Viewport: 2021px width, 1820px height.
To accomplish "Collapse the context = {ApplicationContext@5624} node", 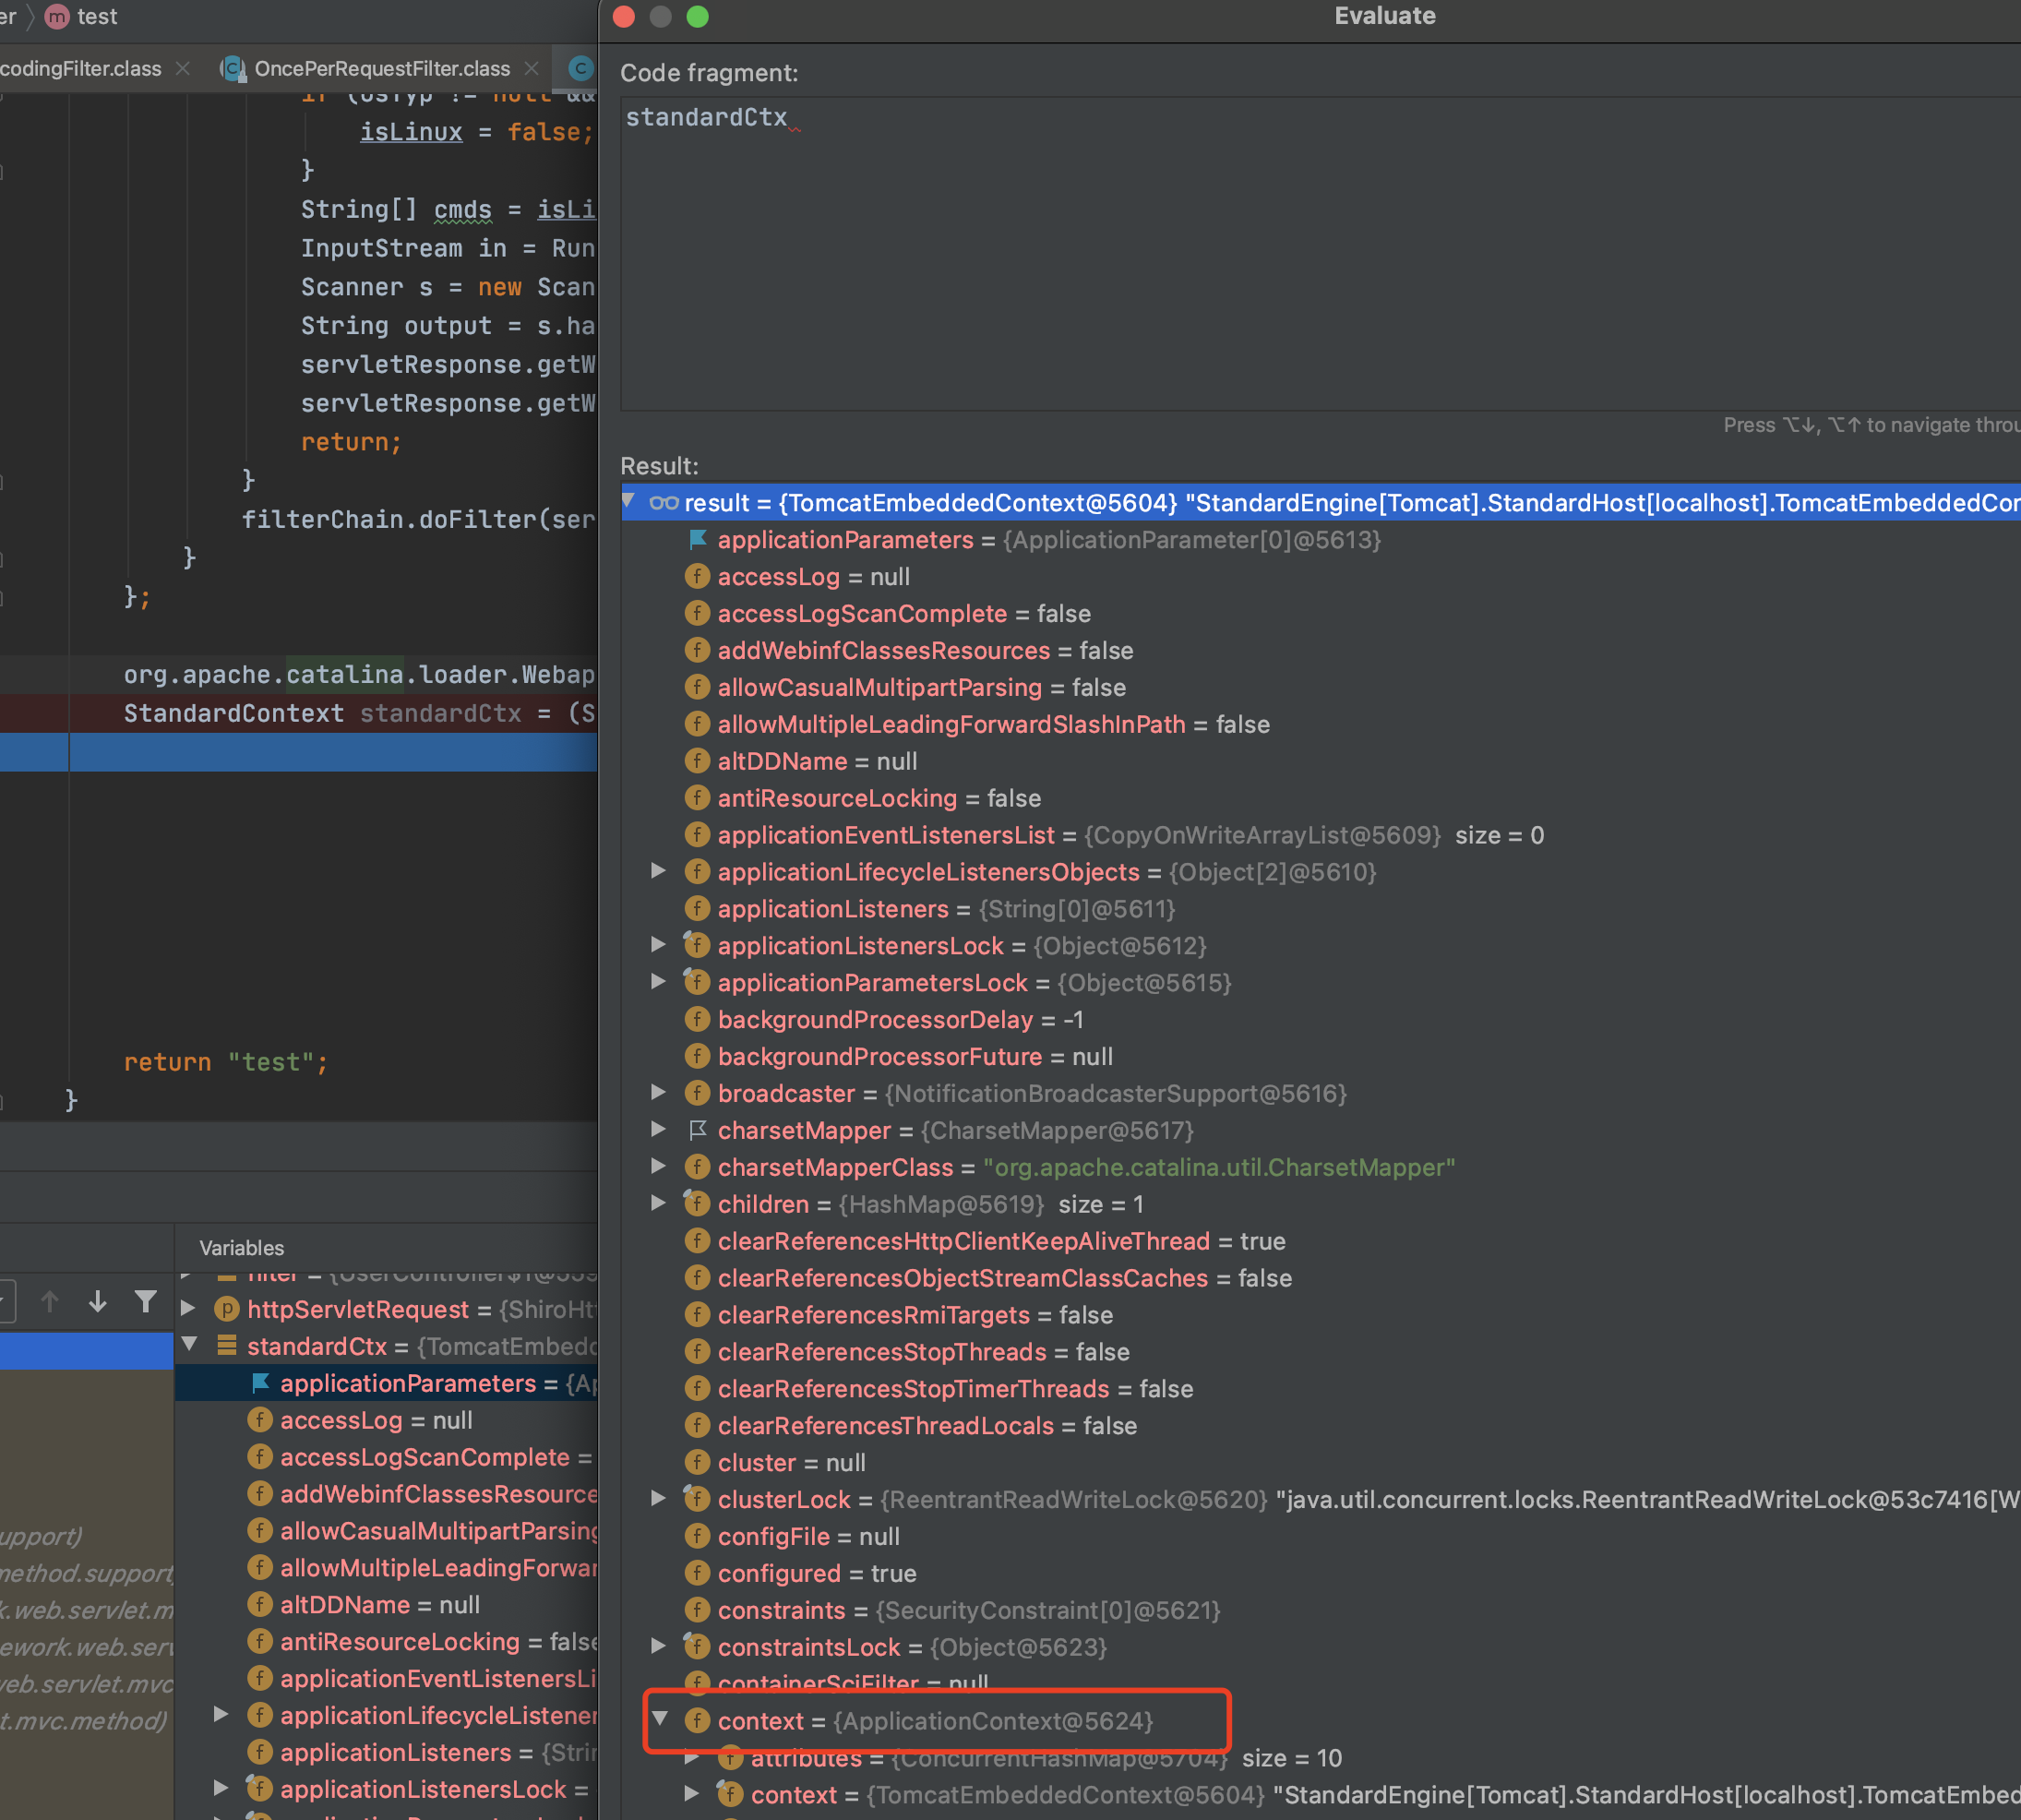I will [x=660, y=1719].
